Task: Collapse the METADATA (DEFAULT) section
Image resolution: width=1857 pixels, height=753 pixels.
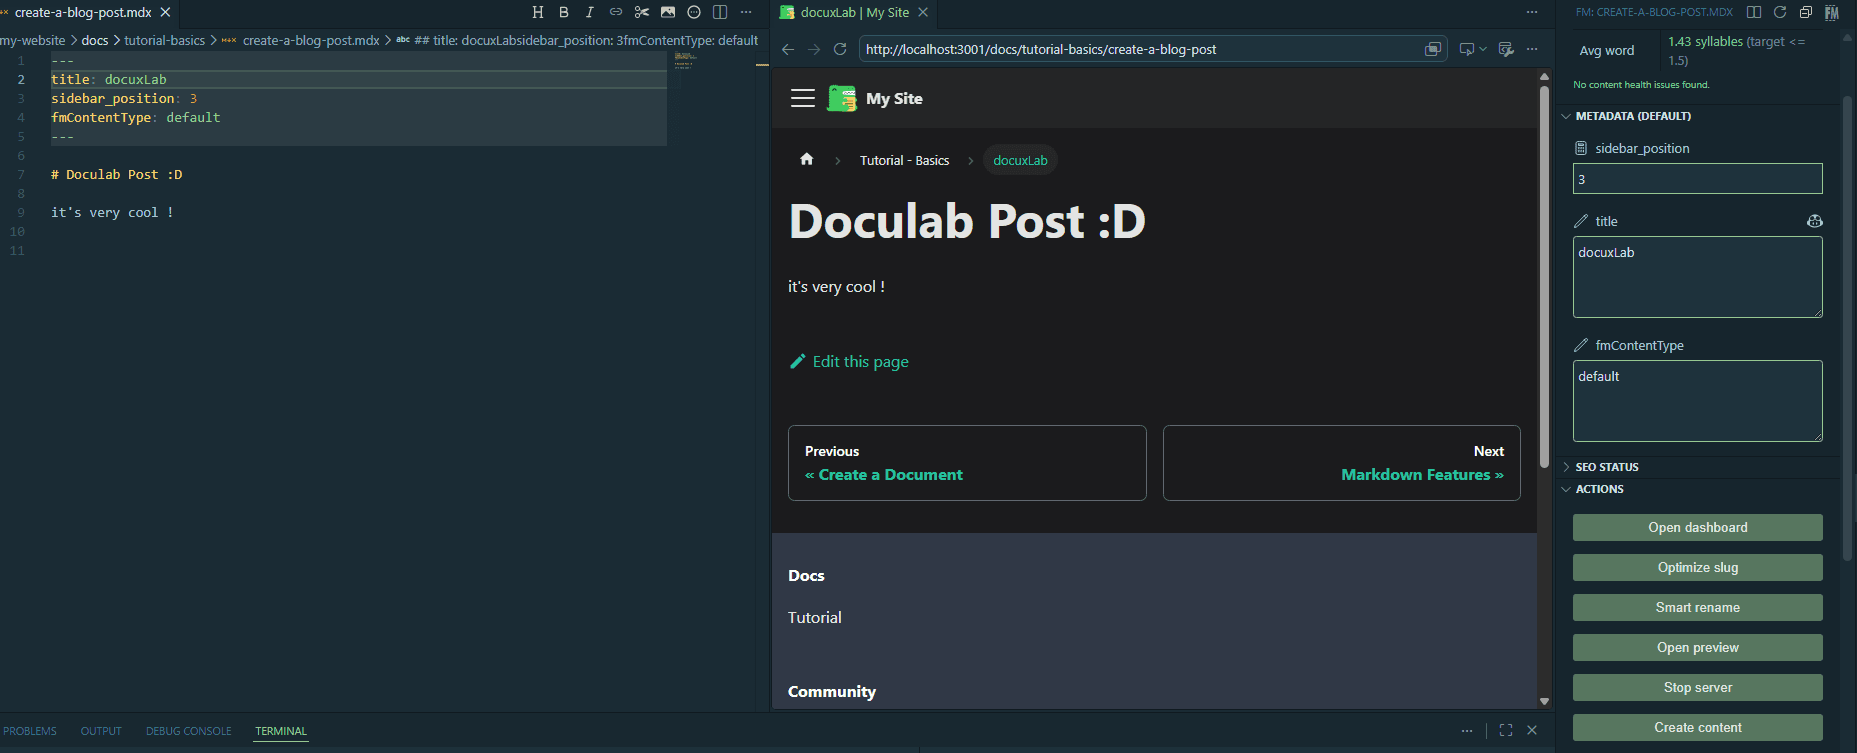Action: 1633,116
